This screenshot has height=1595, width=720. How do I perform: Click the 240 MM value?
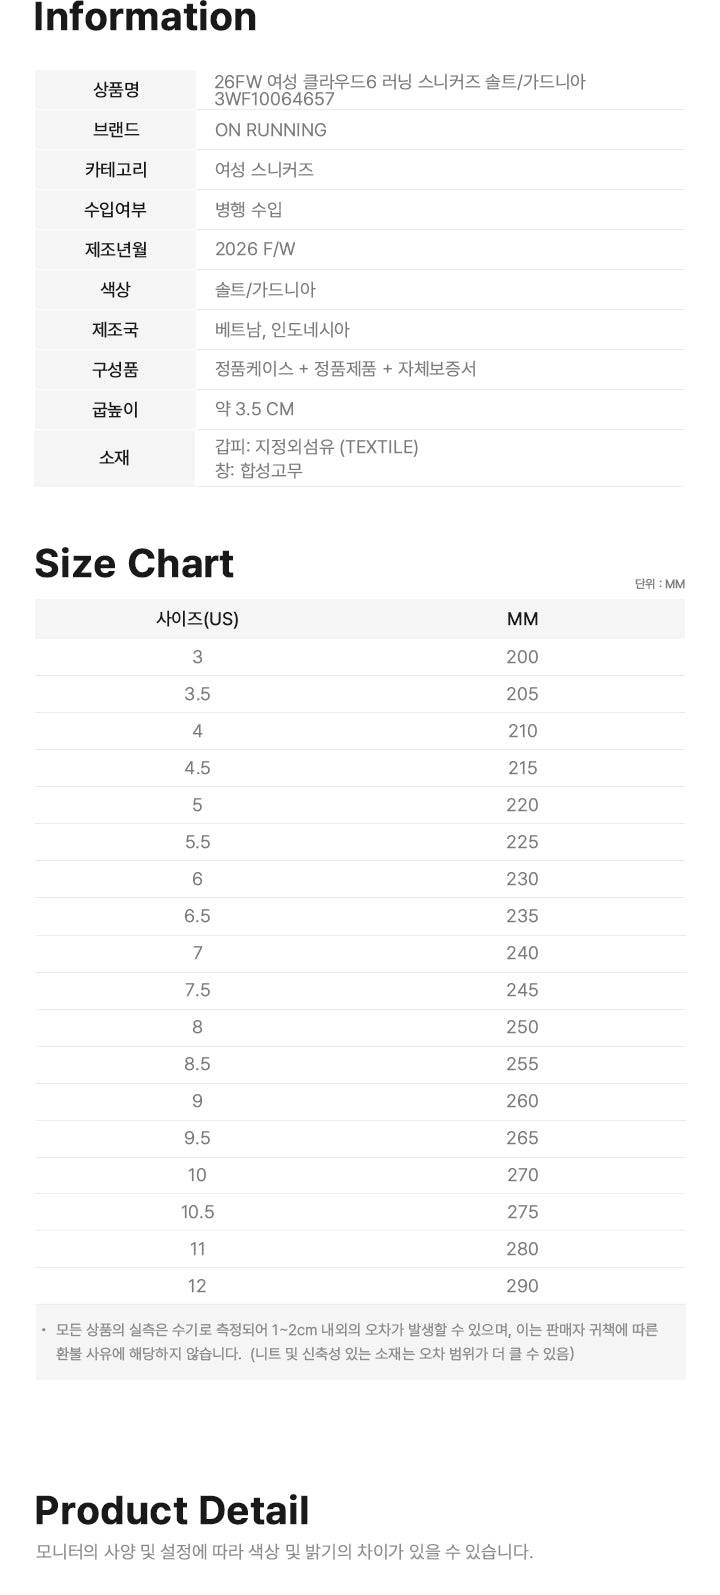[x=522, y=953]
